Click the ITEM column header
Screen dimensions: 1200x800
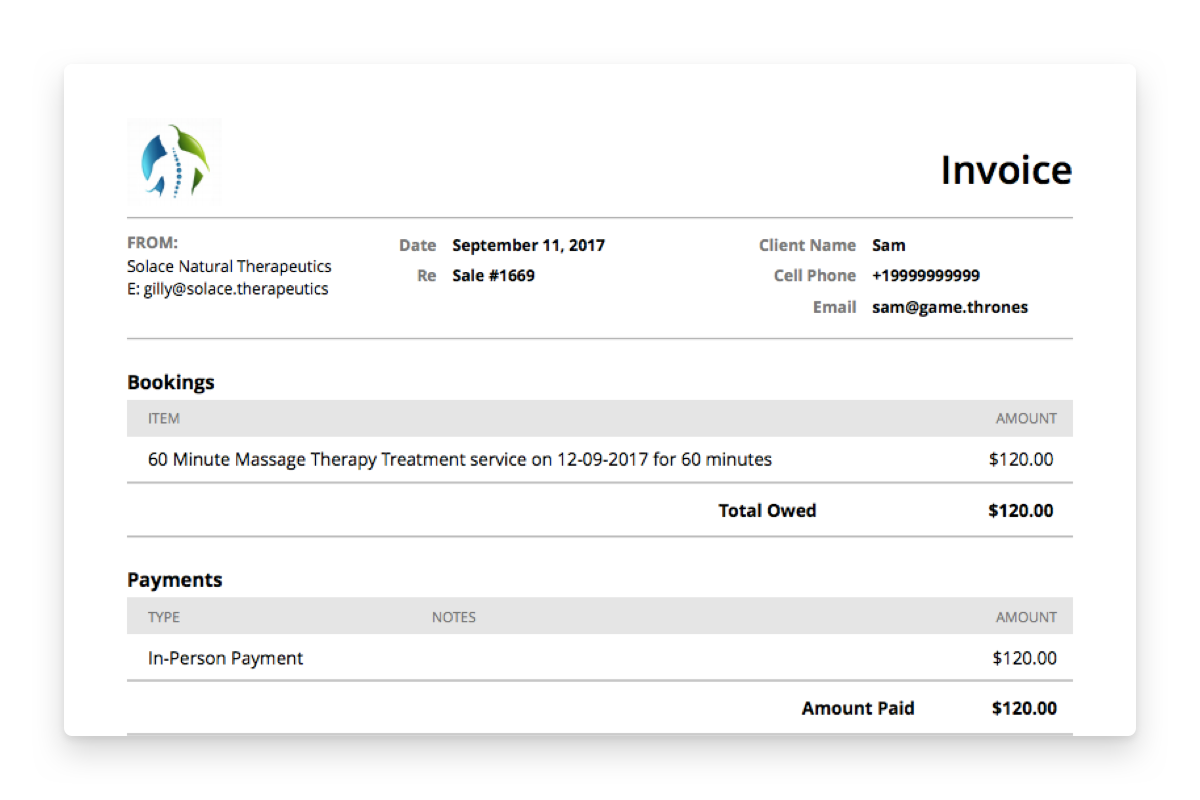pyautogui.click(x=164, y=418)
